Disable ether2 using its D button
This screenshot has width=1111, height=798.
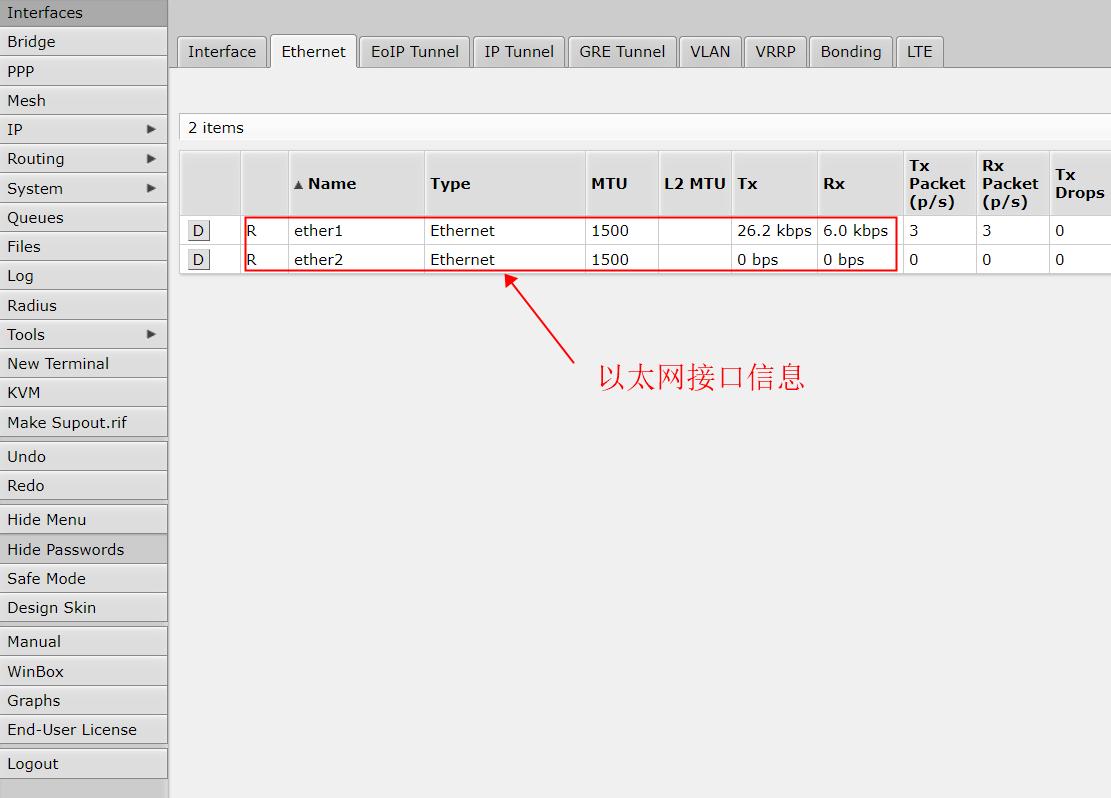click(x=198, y=260)
